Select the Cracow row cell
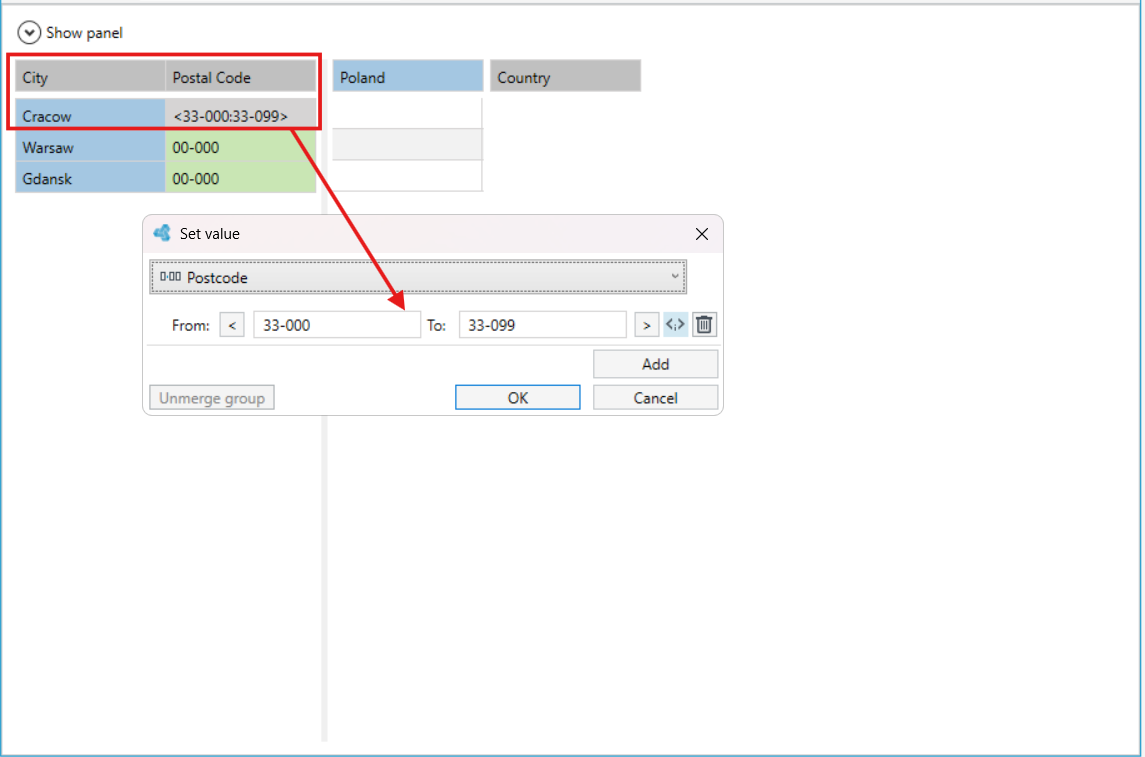 tap(91, 115)
